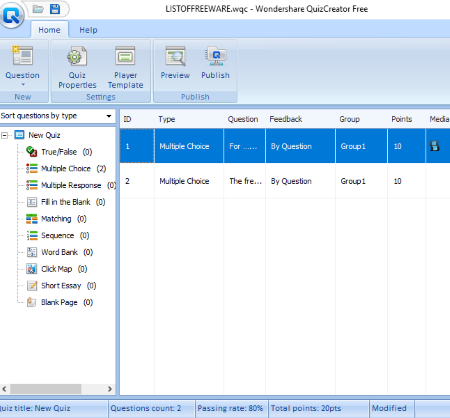Click the tree panel right scroll arrow
Screen dimensions: 450x418
(x=110, y=389)
